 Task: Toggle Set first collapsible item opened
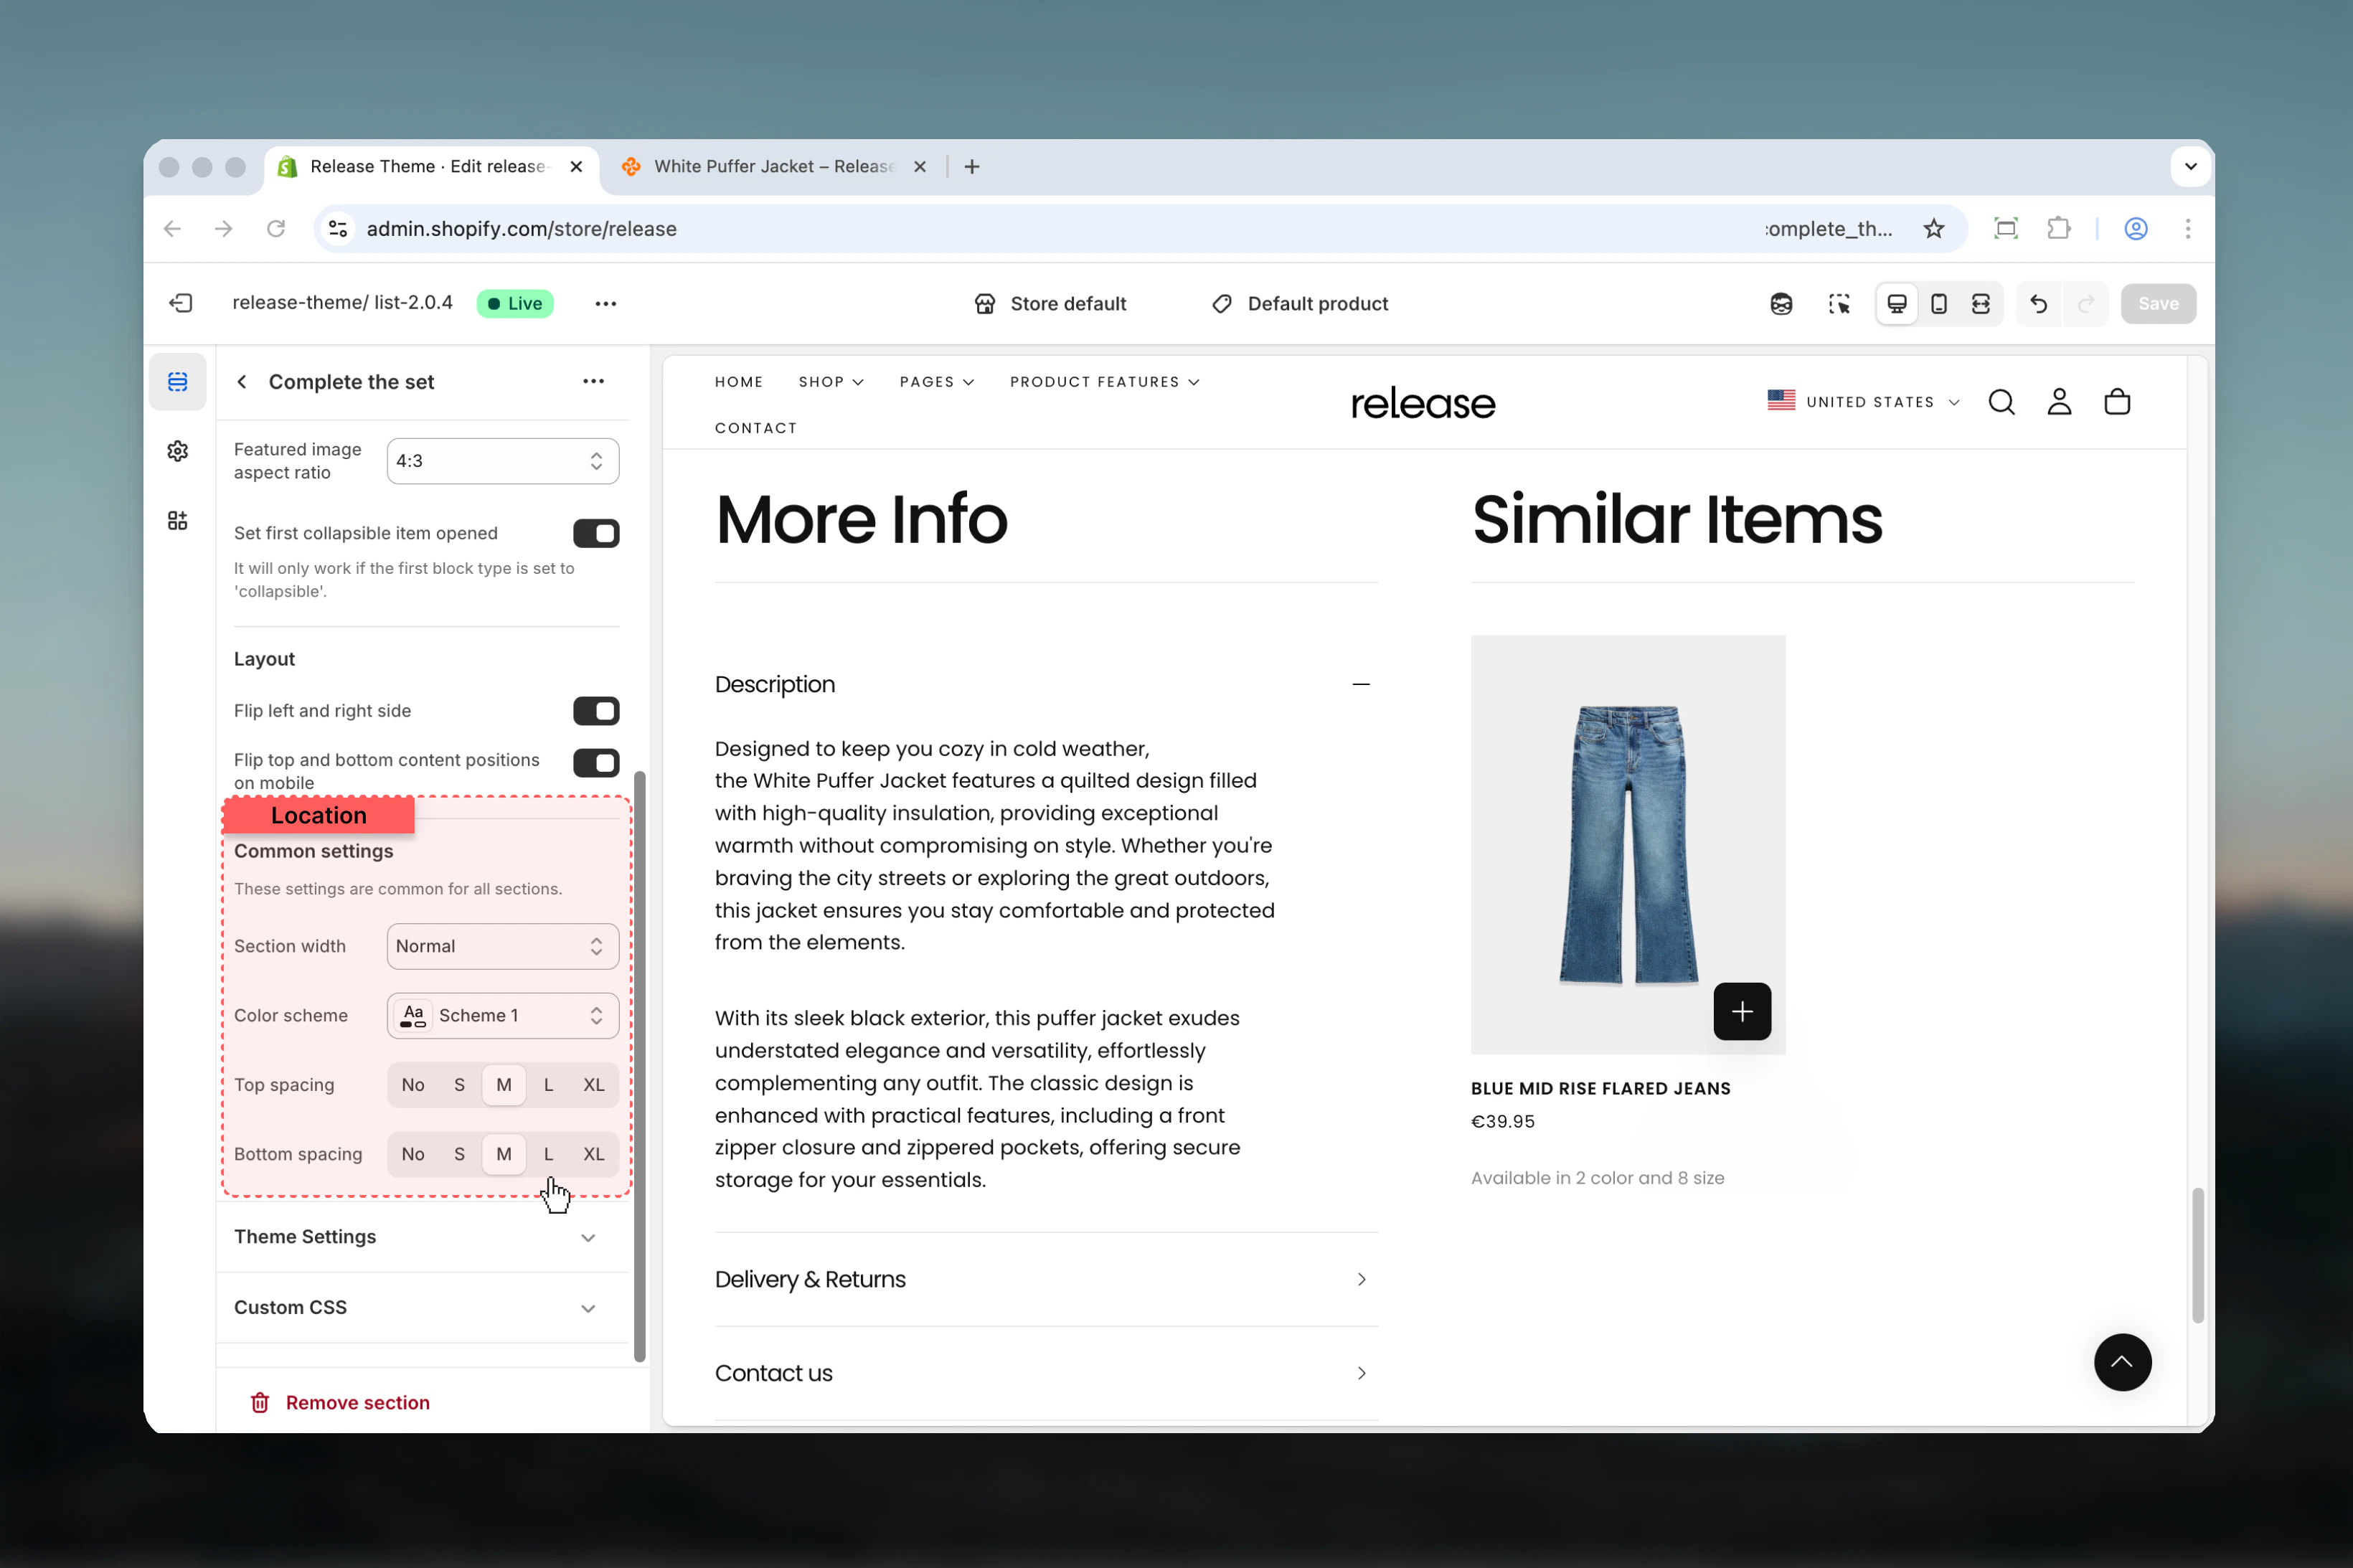coord(596,533)
